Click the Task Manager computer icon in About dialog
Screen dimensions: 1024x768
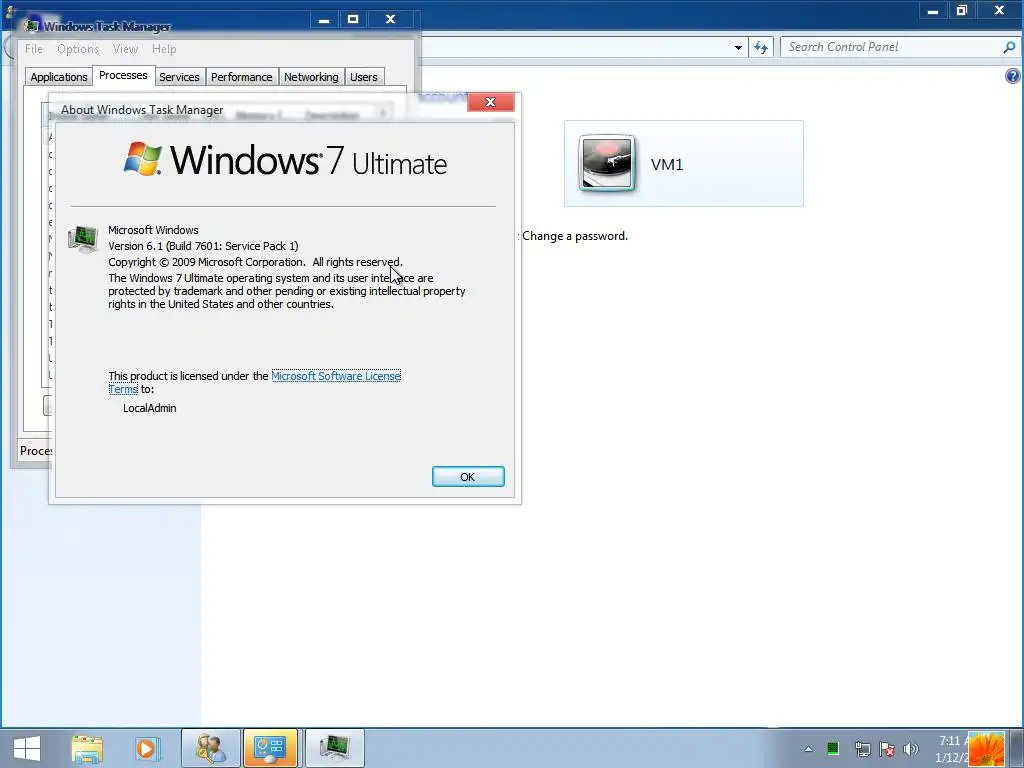click(x=83, y=239)
